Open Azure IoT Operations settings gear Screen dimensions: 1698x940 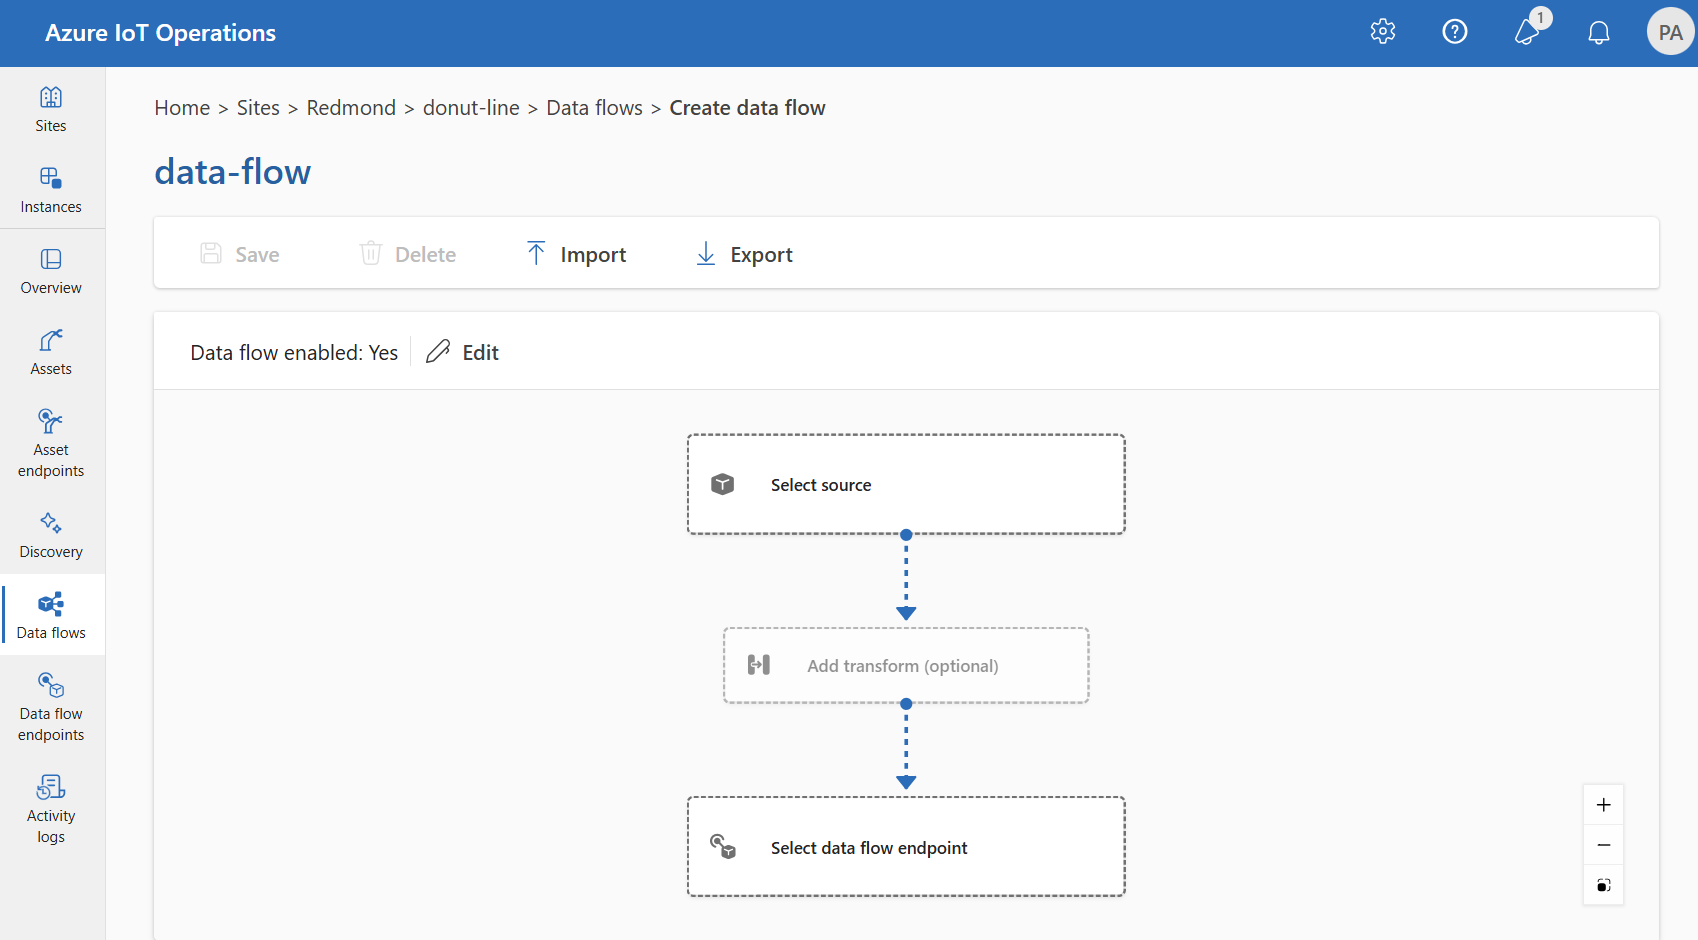(x=1383, y=31)
